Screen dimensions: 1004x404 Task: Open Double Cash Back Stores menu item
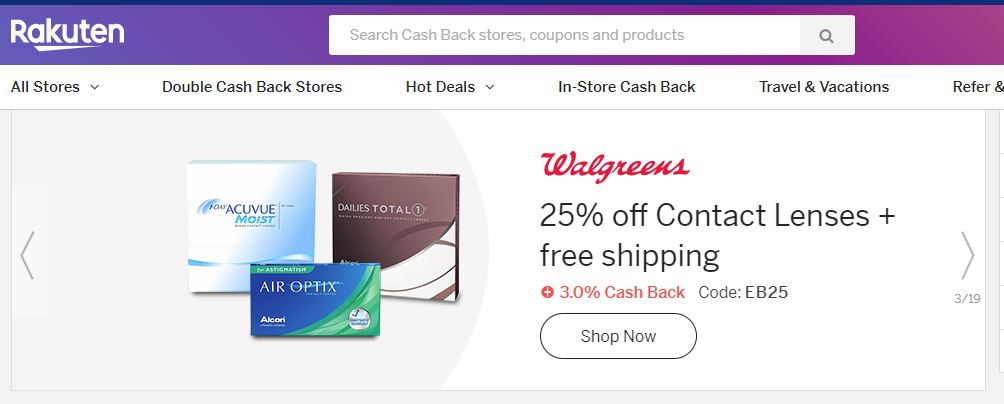(x=252, y=87)
